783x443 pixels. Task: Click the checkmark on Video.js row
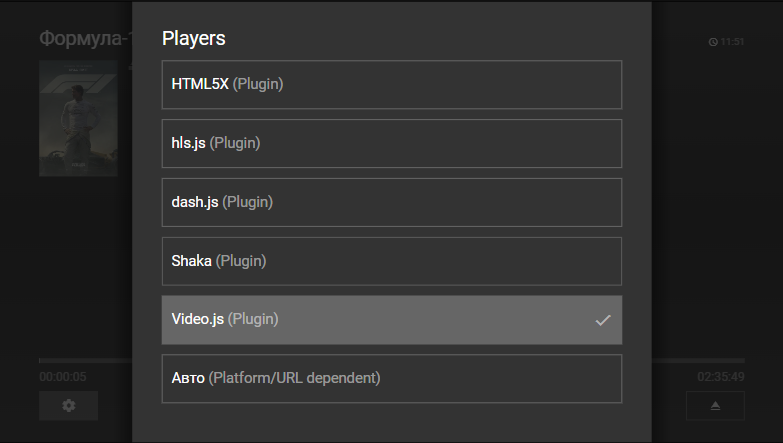pos(602,320)
